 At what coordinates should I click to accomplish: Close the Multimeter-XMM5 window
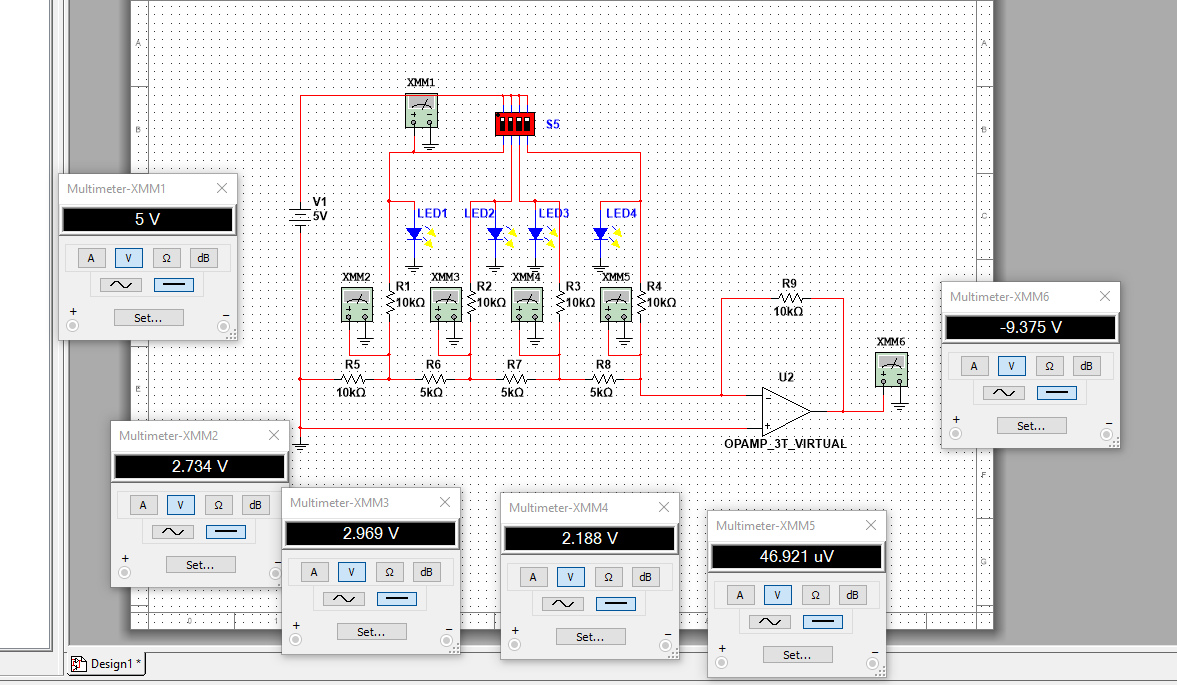coord(871,525)
